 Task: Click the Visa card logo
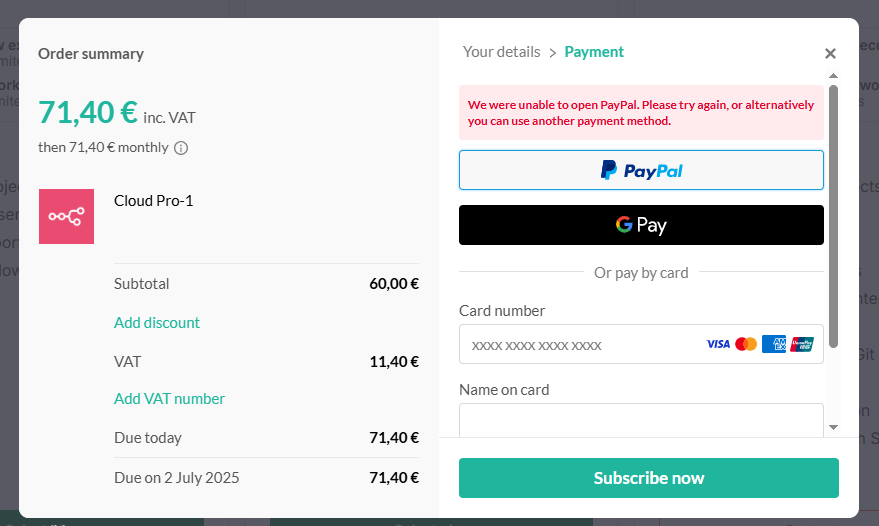(x=718, y=344)
